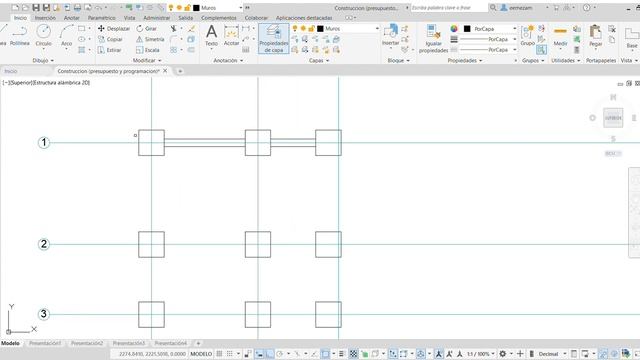Select the Círculo drawing tool

pyautogui.click(x=43, y=36)
